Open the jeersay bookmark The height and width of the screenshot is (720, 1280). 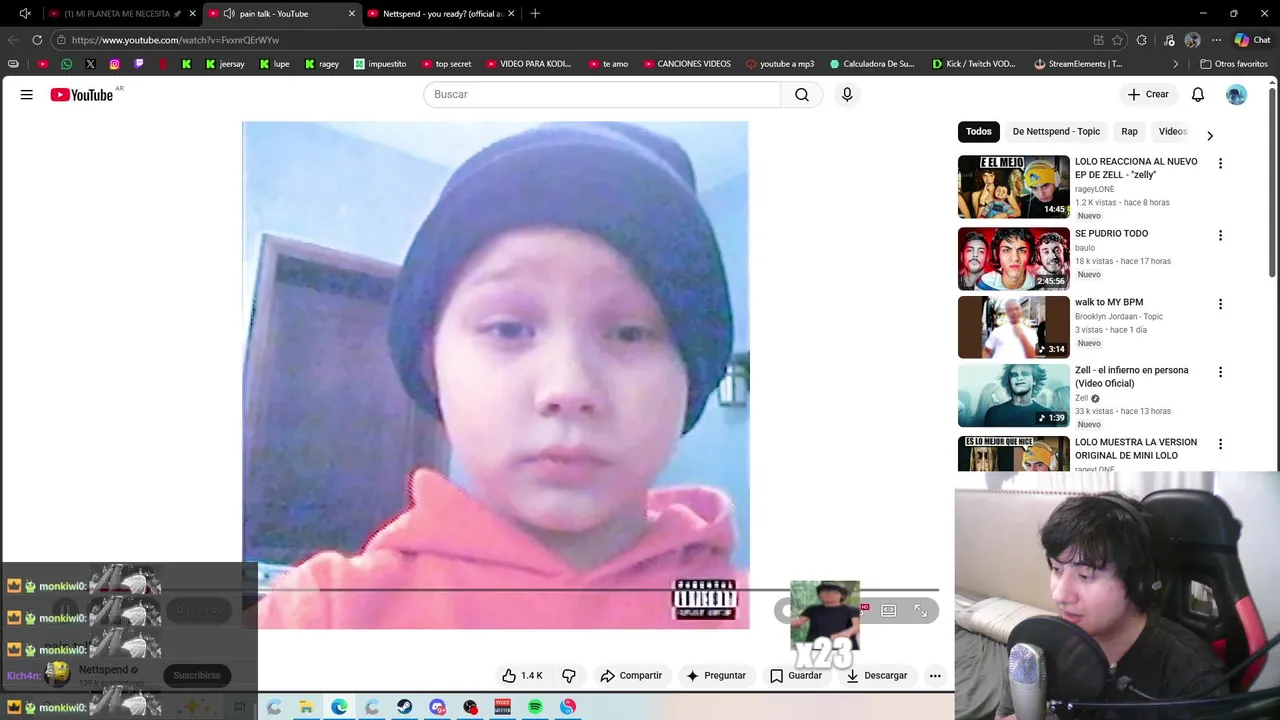pos(225,64)
